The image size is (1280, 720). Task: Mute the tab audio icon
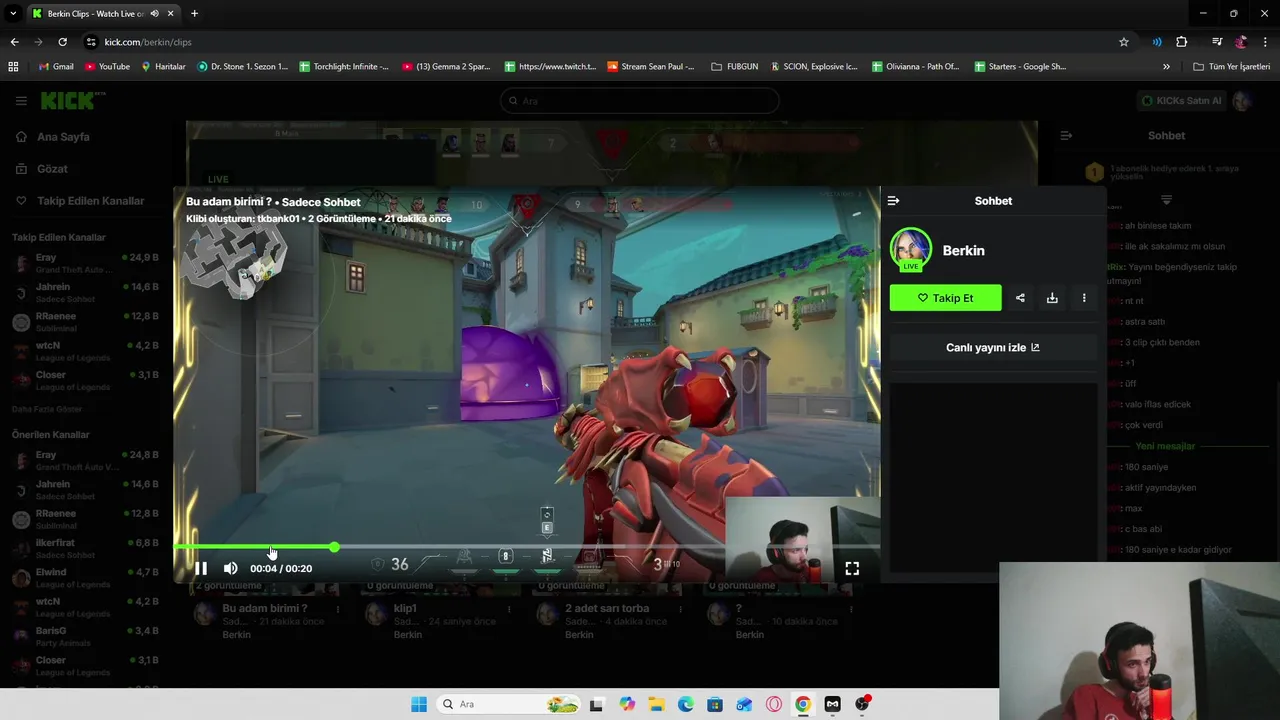tap(154, 13)
